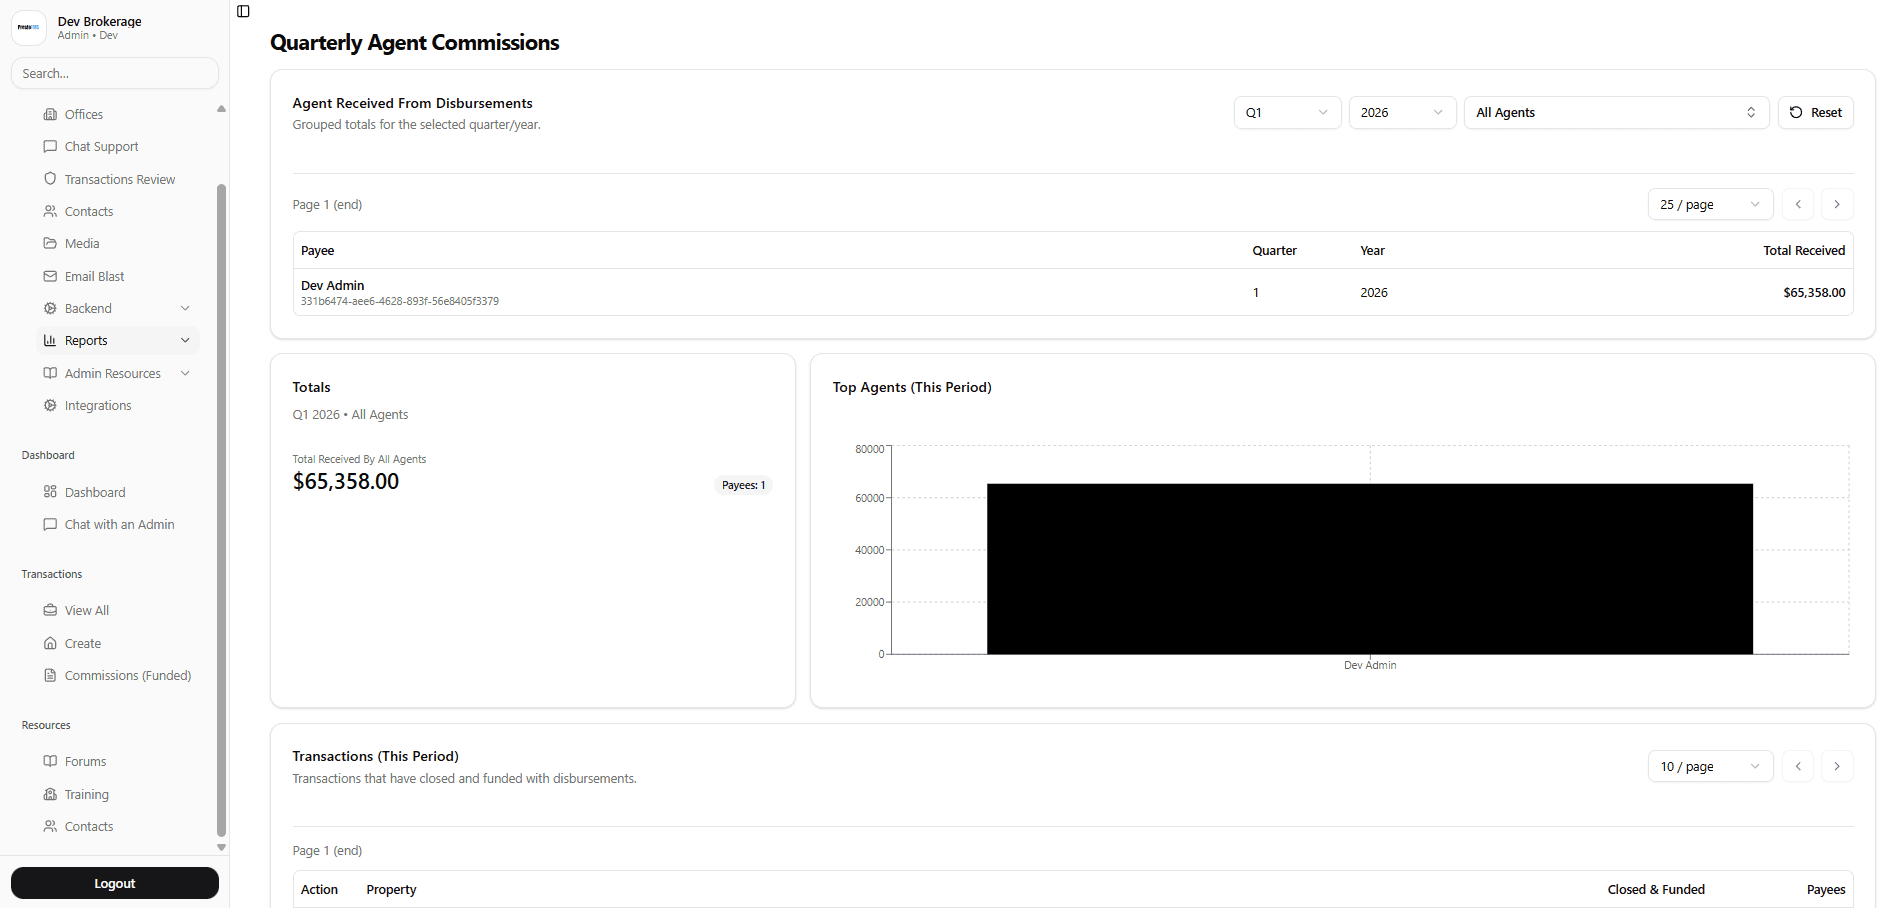Open Transactions Review from sidebar
1897x908 pixels.
[x=118, y=179]
